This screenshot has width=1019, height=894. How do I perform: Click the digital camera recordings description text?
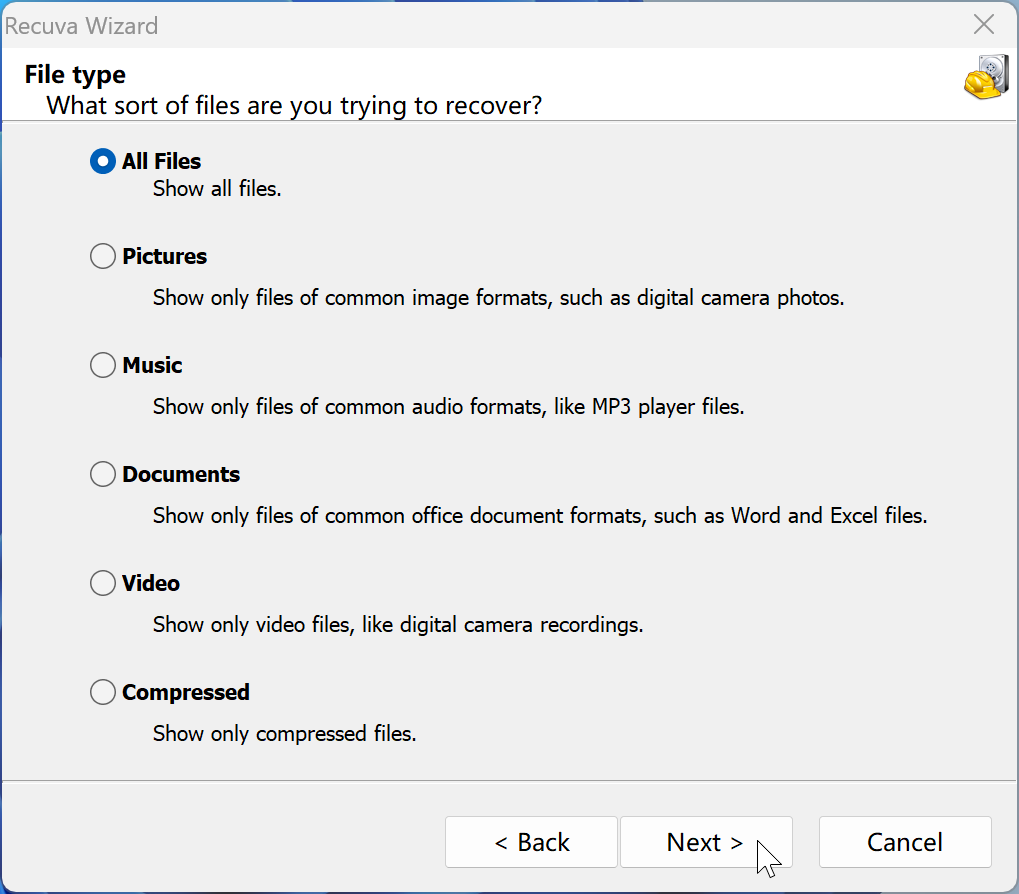(x=397, y=625)
